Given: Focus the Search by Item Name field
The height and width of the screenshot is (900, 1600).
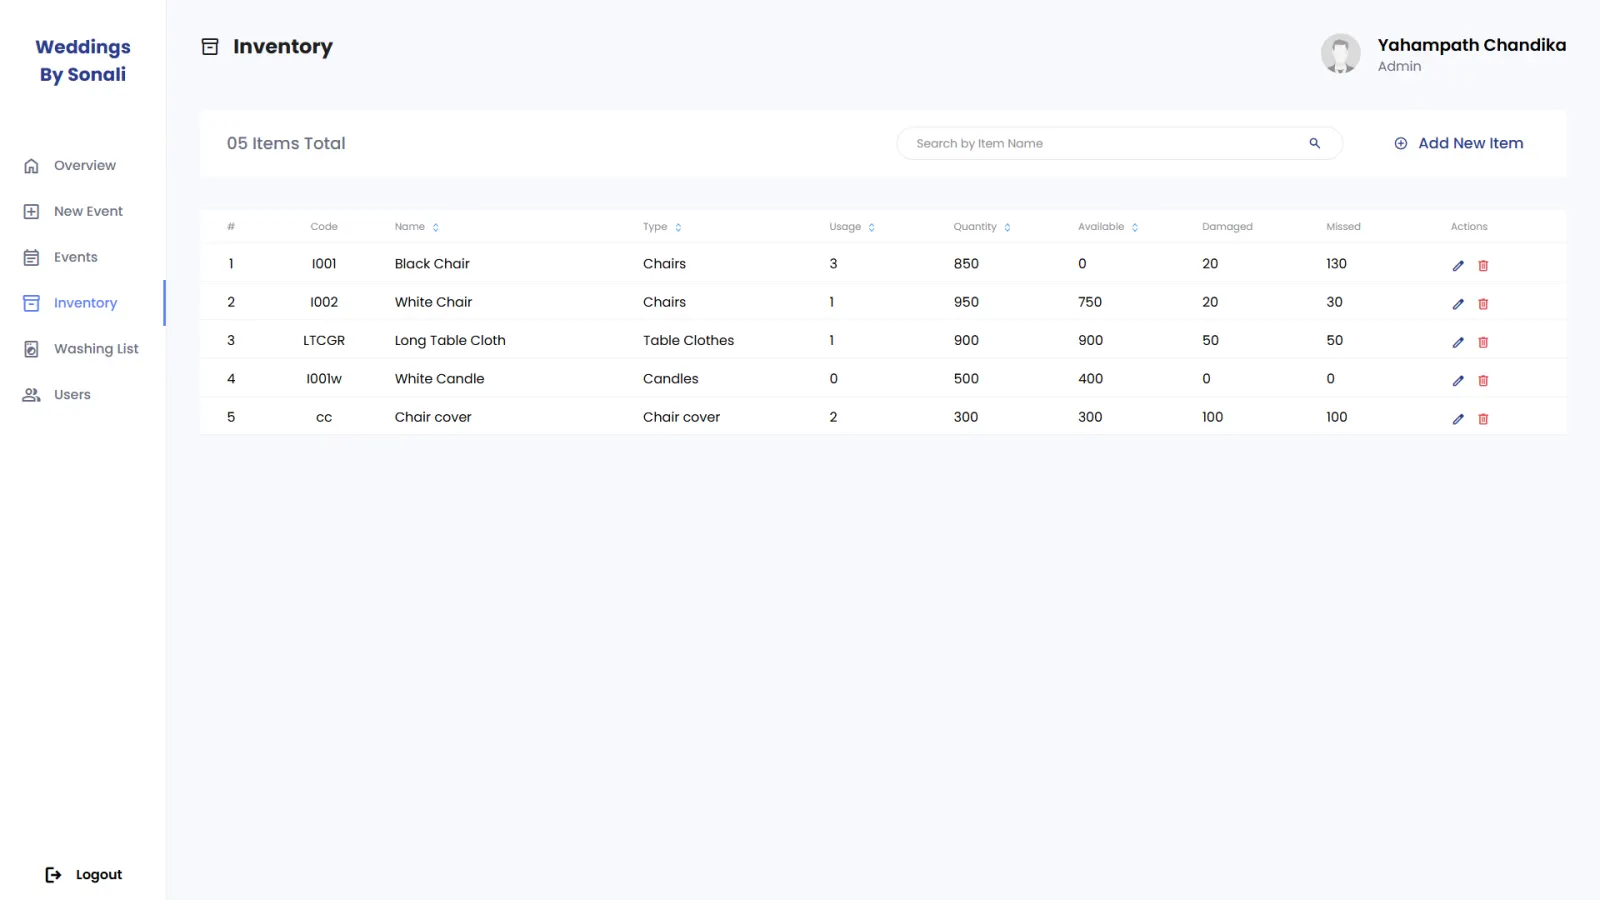Looking at the screenshot, I should (x=1119, y=143).
